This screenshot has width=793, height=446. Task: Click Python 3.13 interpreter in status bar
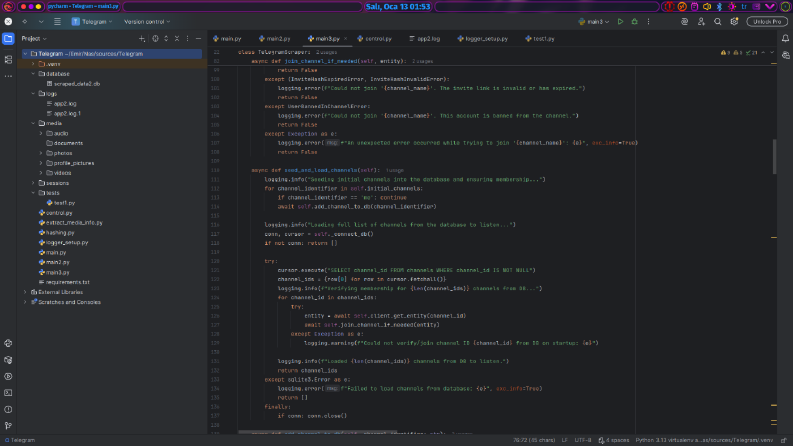pos(704,440)
